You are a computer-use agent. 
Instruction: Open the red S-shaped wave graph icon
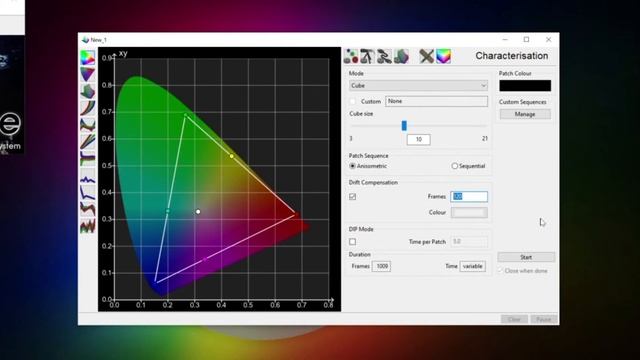[88, 209]
